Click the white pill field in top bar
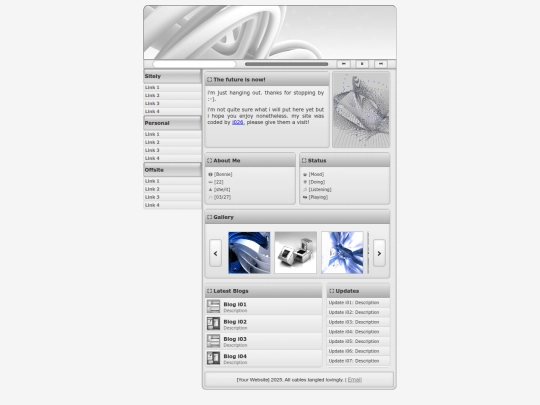This screenshot has width=540, height=405. click(x=195, y=64)
